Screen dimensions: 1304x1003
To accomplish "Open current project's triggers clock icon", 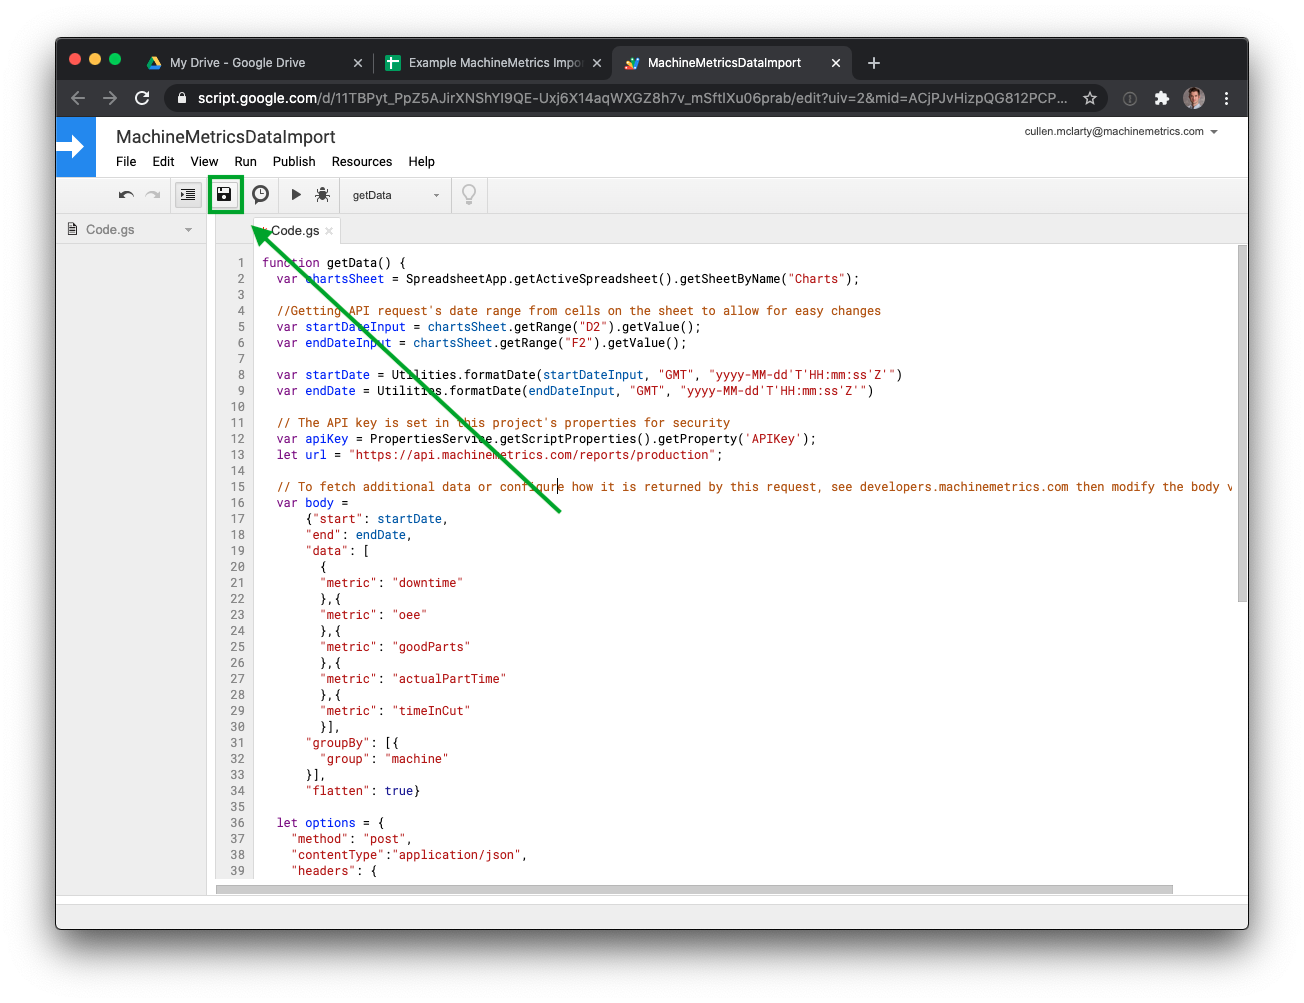I will (x=260, y=195).
